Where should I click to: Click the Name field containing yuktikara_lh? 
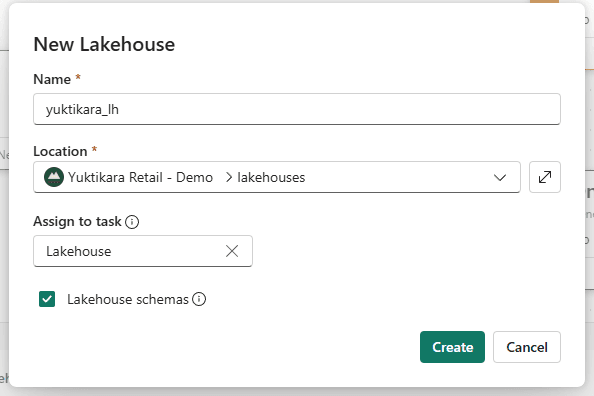(297, 109)
